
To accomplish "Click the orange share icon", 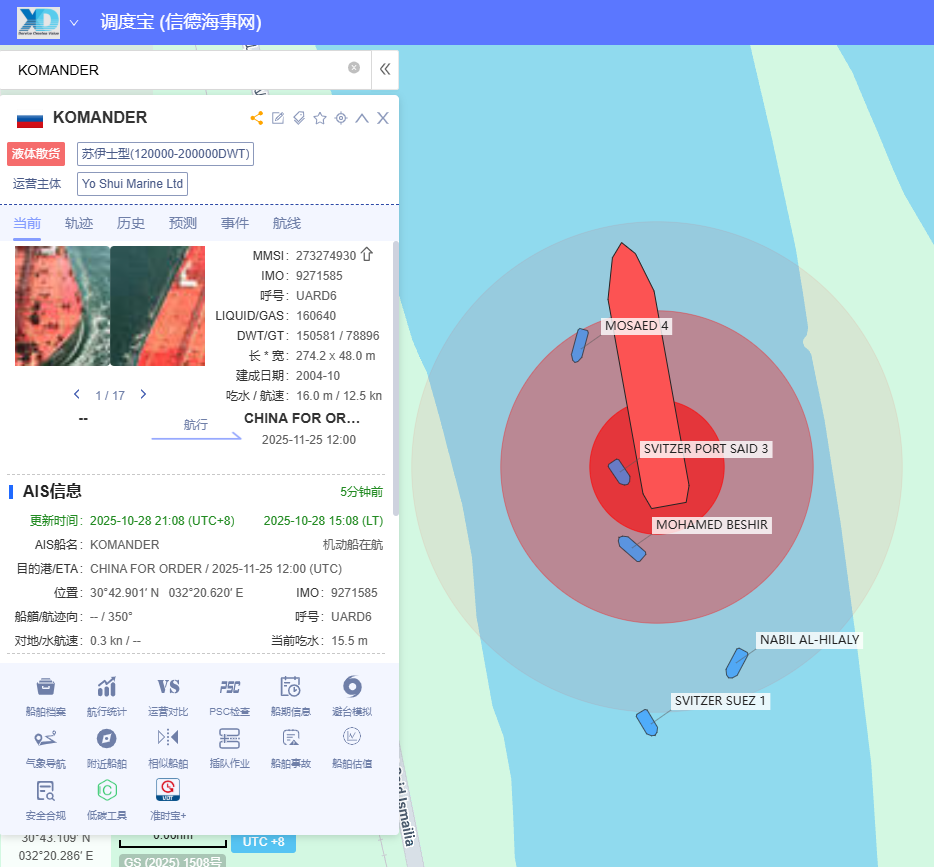I will click(x=257, y=118).
